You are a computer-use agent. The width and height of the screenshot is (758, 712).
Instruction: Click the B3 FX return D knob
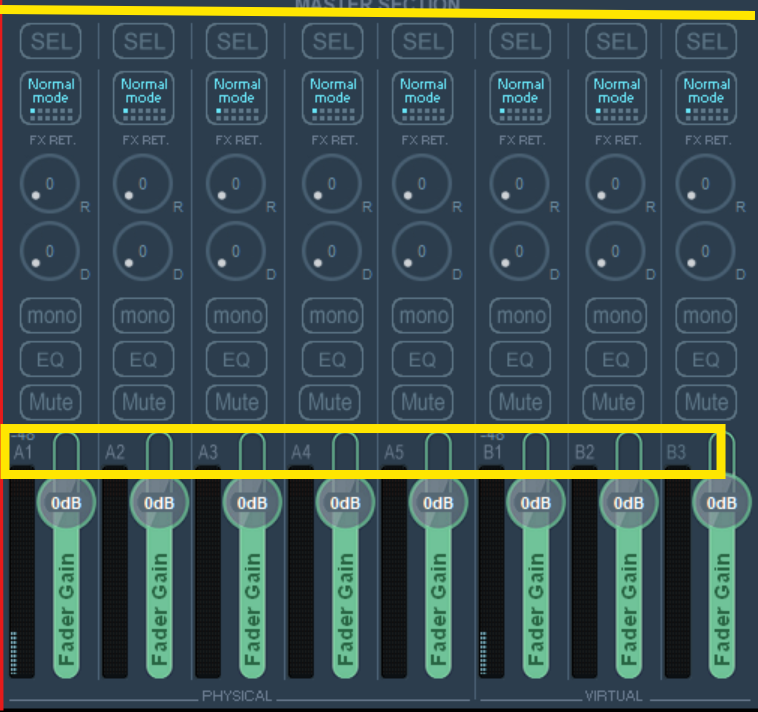[705, 252]
